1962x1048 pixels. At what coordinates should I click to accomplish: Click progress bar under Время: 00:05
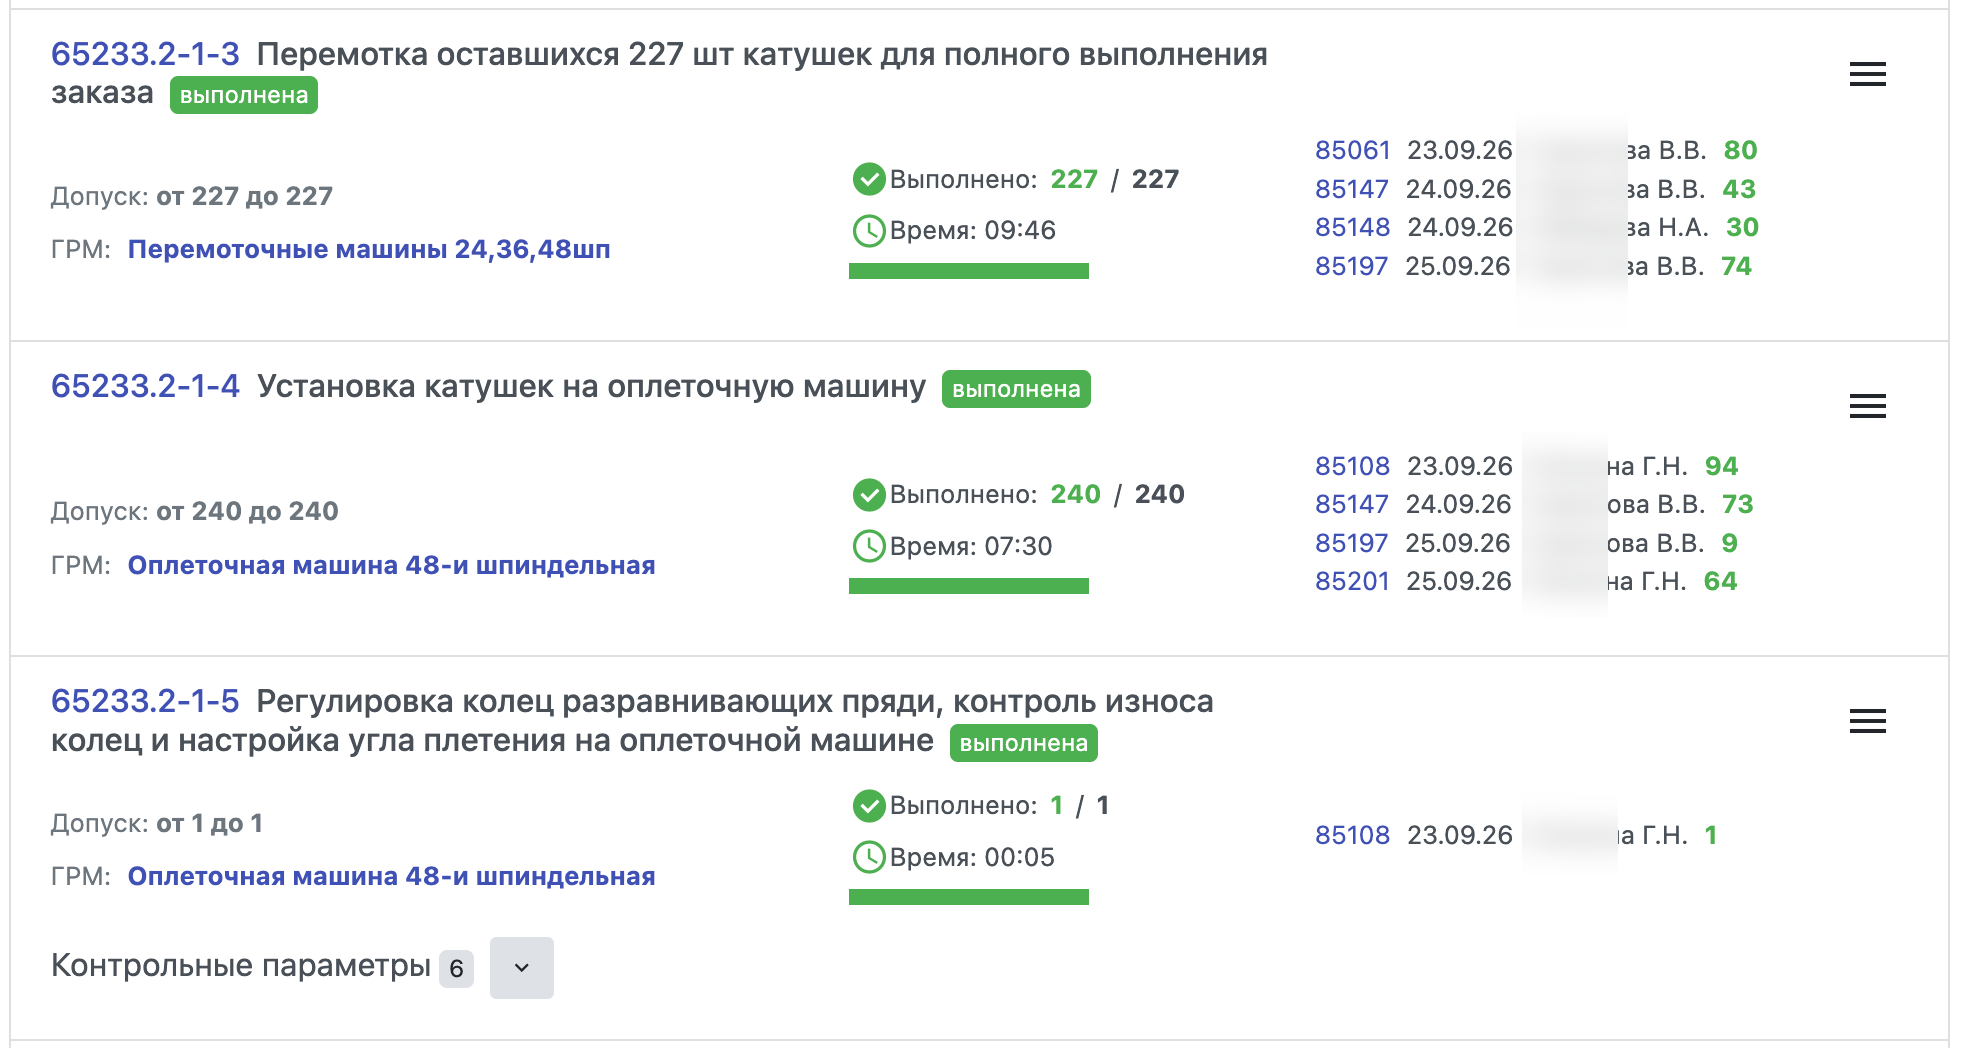pos(968,897)
